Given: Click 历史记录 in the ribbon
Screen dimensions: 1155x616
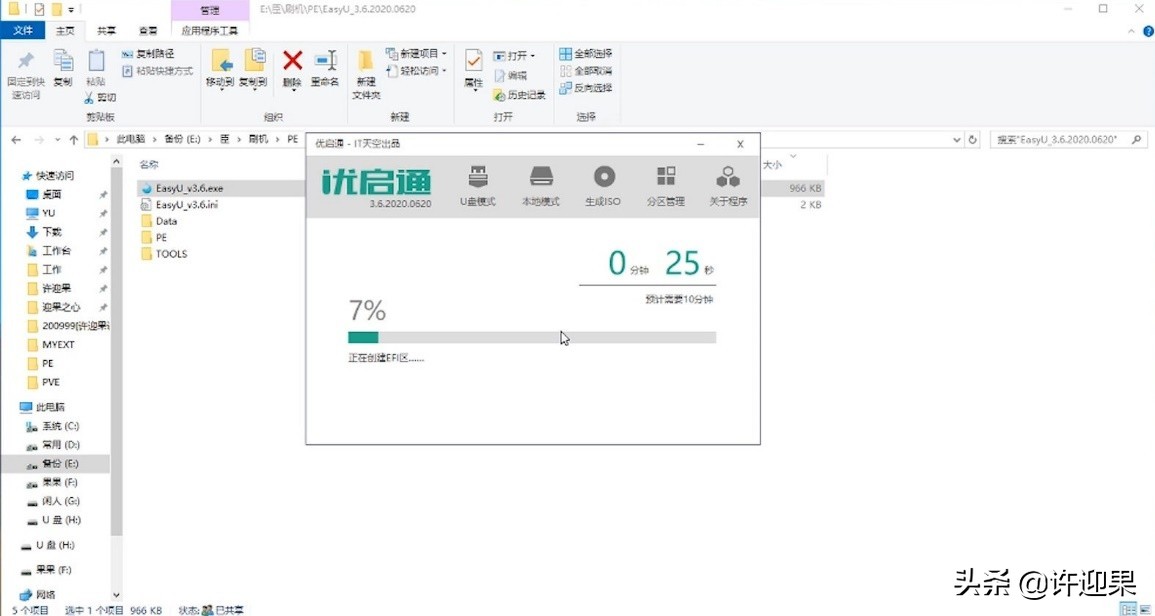Looking at the screenshot, I should coord(519,95).
